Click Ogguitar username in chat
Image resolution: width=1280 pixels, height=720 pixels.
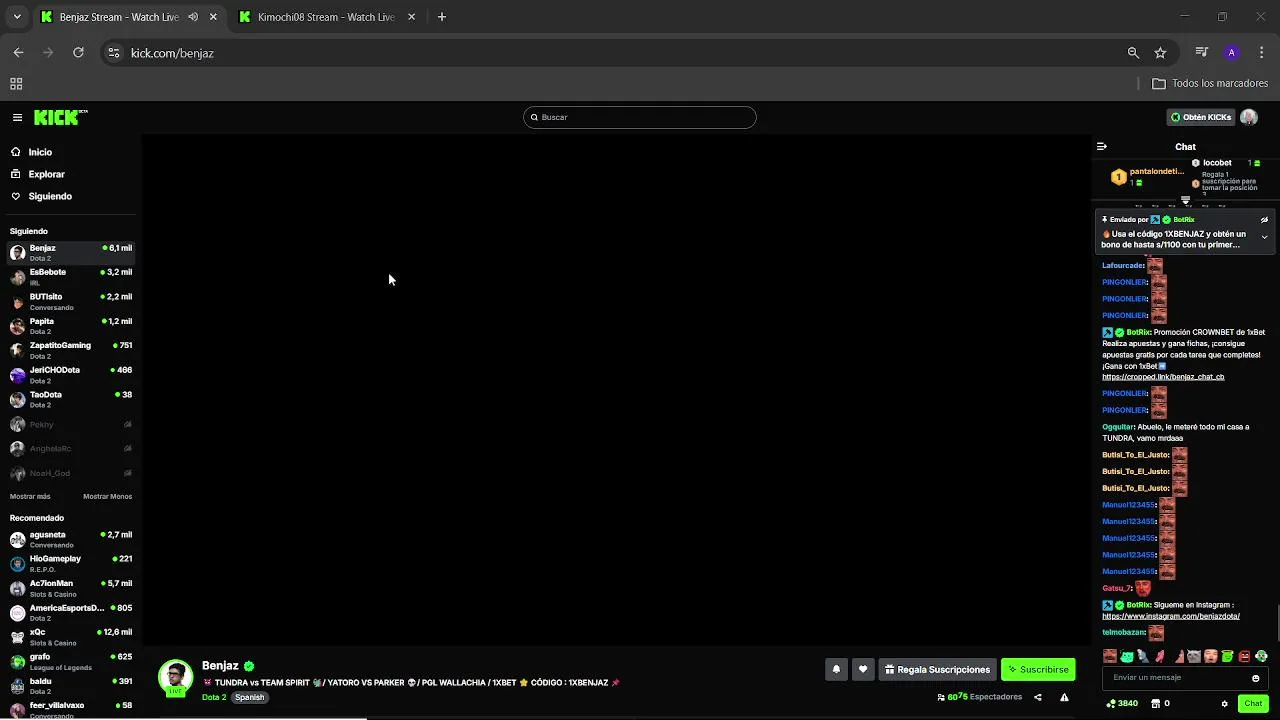[x=1118, y=427]
